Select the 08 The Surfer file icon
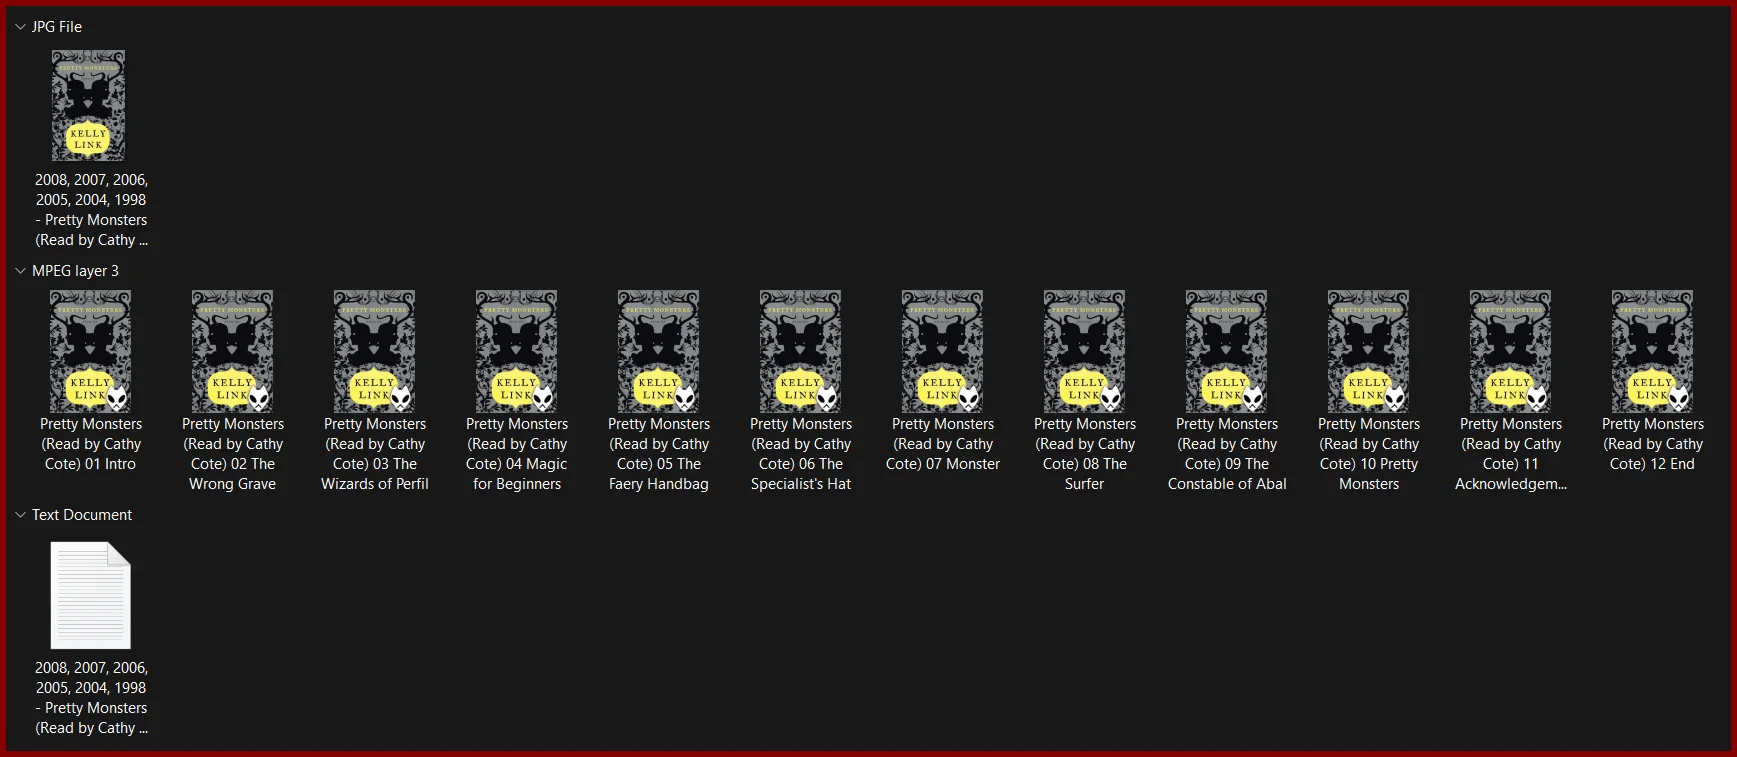Screen dimensions: 1737x757 pos(1085,351)
